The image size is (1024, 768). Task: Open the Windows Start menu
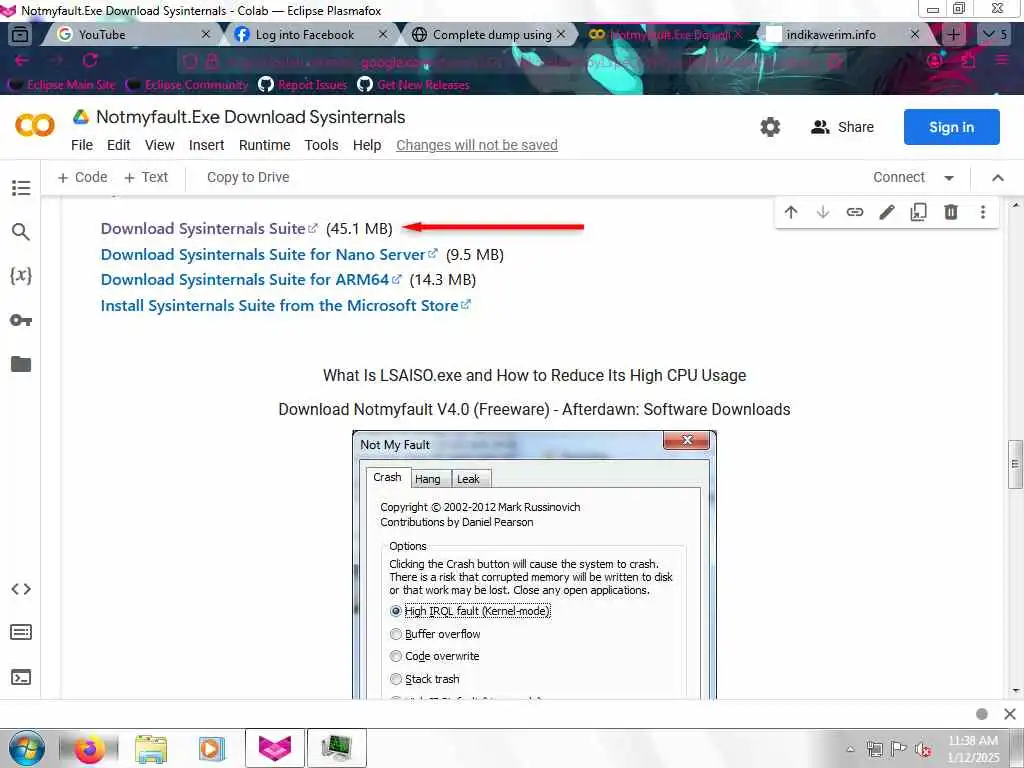(26, 748)
